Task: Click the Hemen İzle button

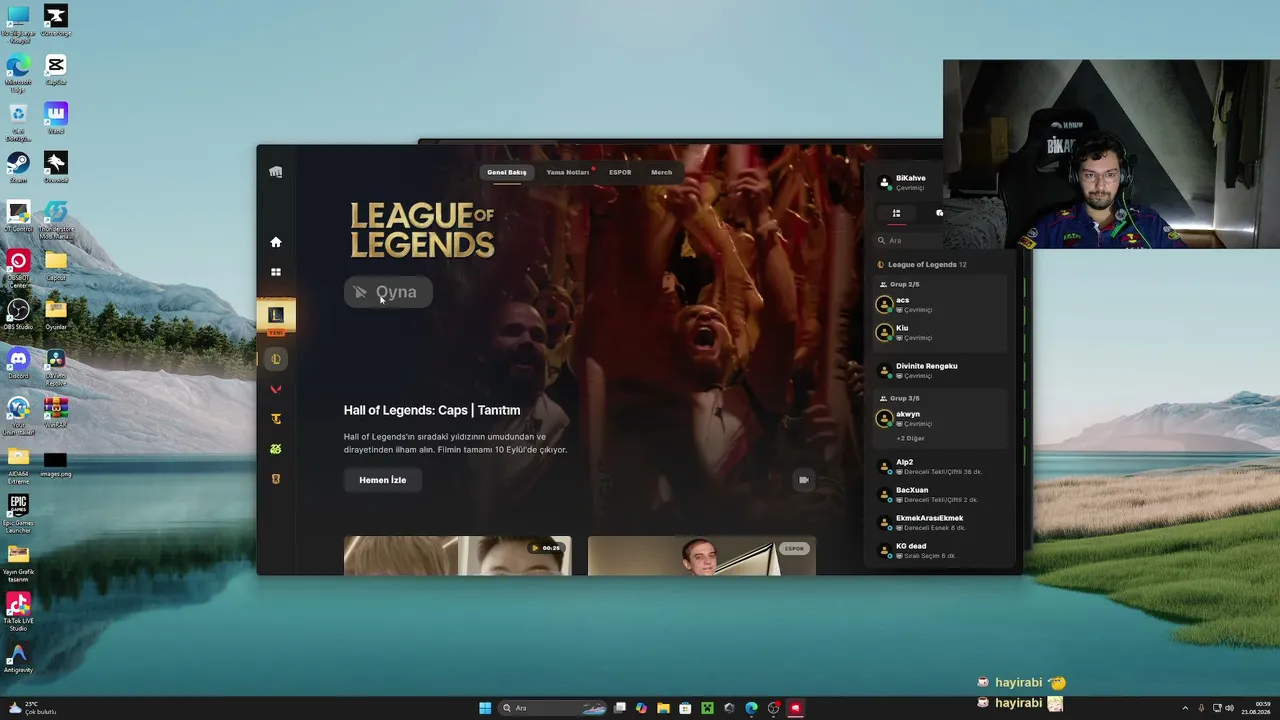Action: point(382,480)
